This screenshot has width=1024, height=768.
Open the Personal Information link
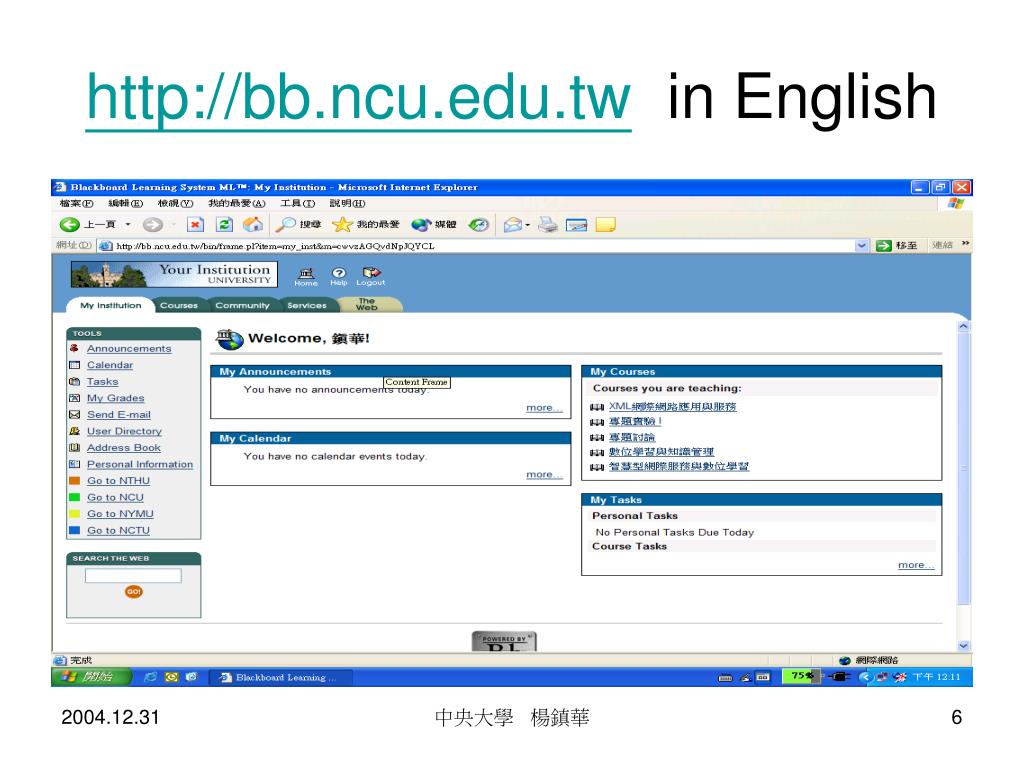[x=140, y=464]
